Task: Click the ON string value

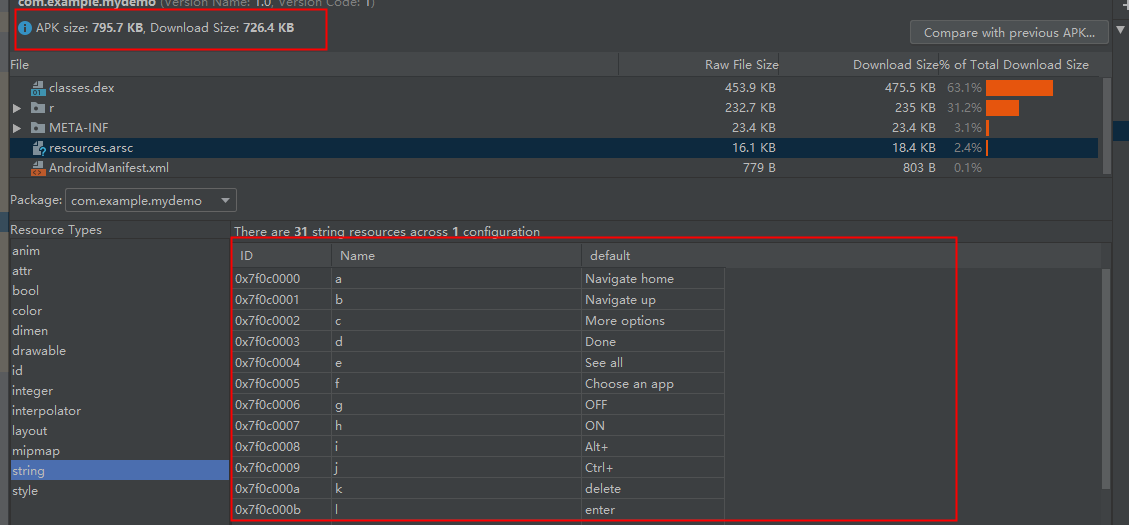Action: [595, 426]
